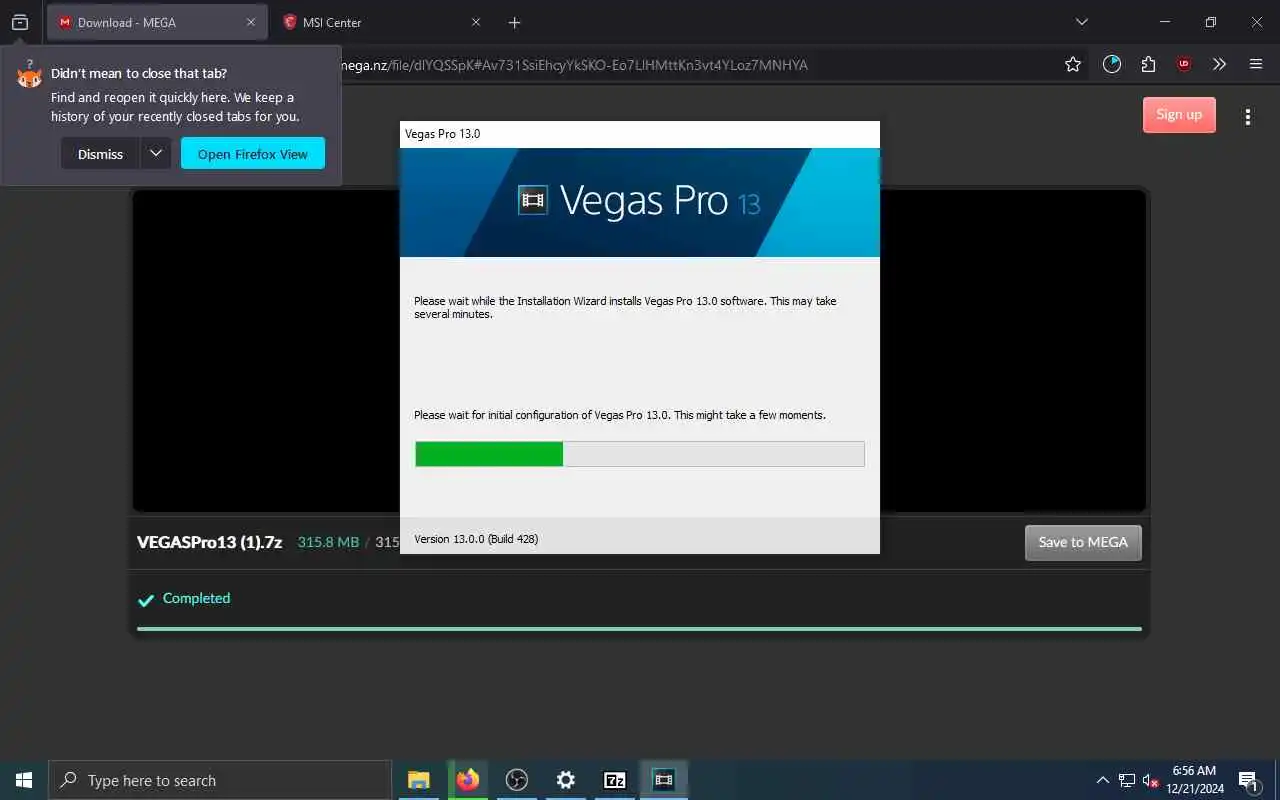Click the Save to MEGA button

[x=1083, y=542]
